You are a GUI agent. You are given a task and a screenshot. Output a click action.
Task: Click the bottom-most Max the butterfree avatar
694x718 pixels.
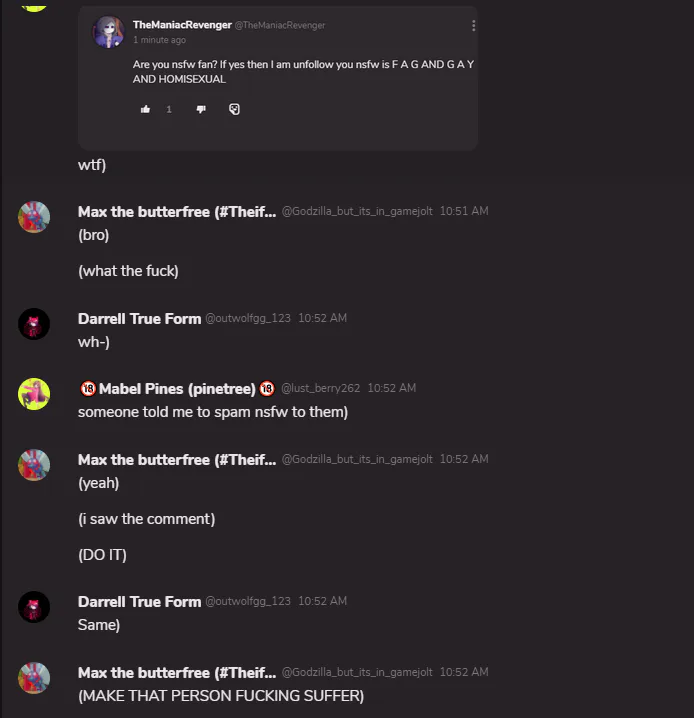click(34, 677)
